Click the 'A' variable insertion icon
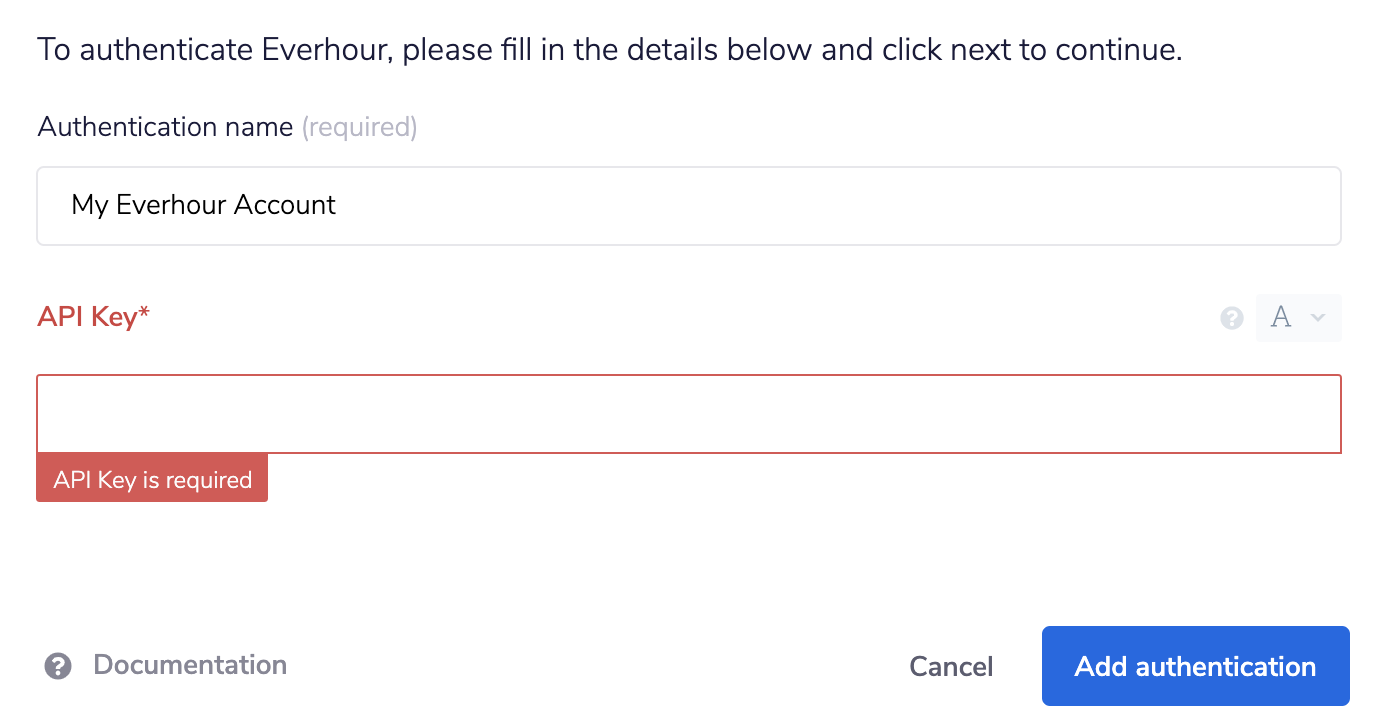Screen dimensions: 1382x722 (x=1281, y=317)
